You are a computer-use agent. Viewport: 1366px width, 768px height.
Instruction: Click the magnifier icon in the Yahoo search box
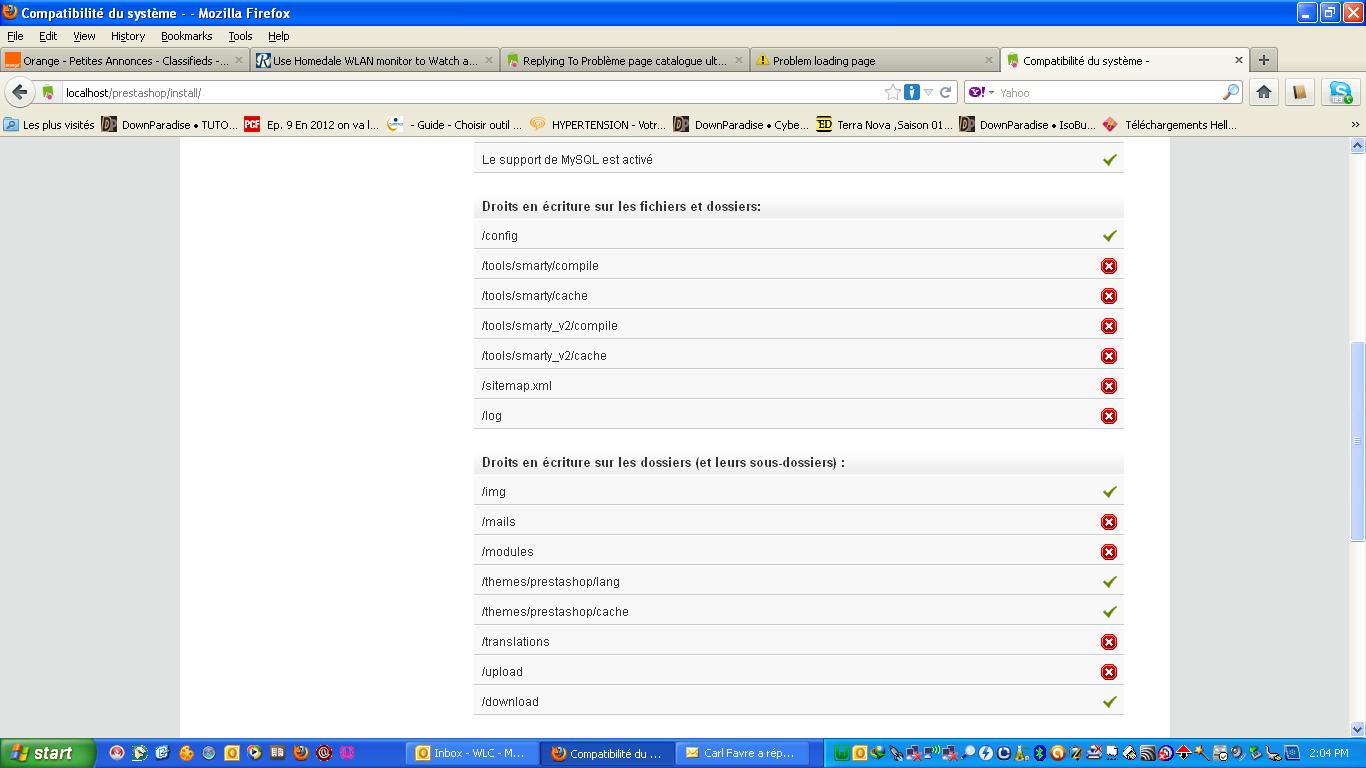(1231, 92)
